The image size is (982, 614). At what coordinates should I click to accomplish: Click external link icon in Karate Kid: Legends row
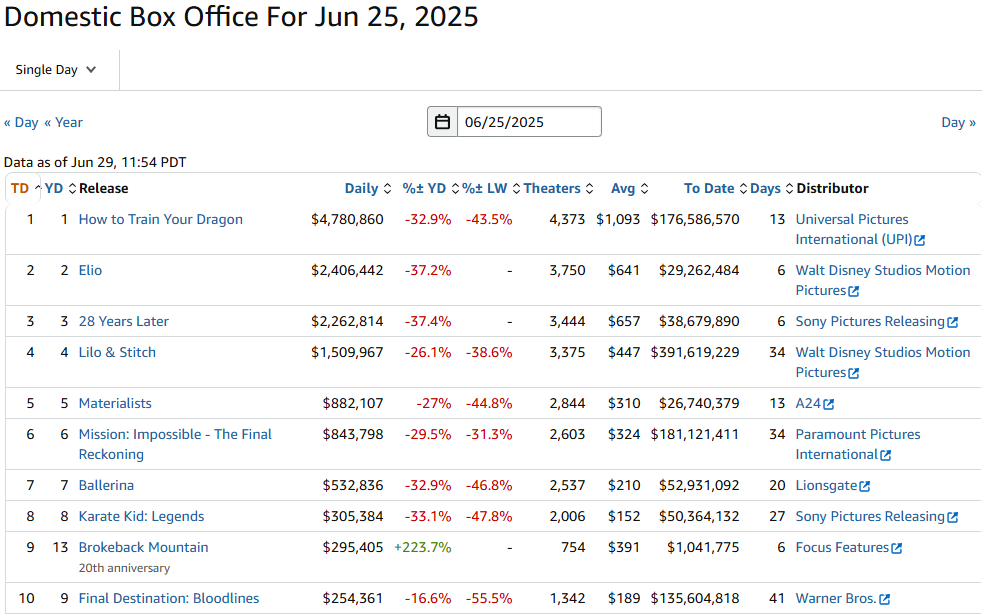pyautogui.click(x=953, y=517)
